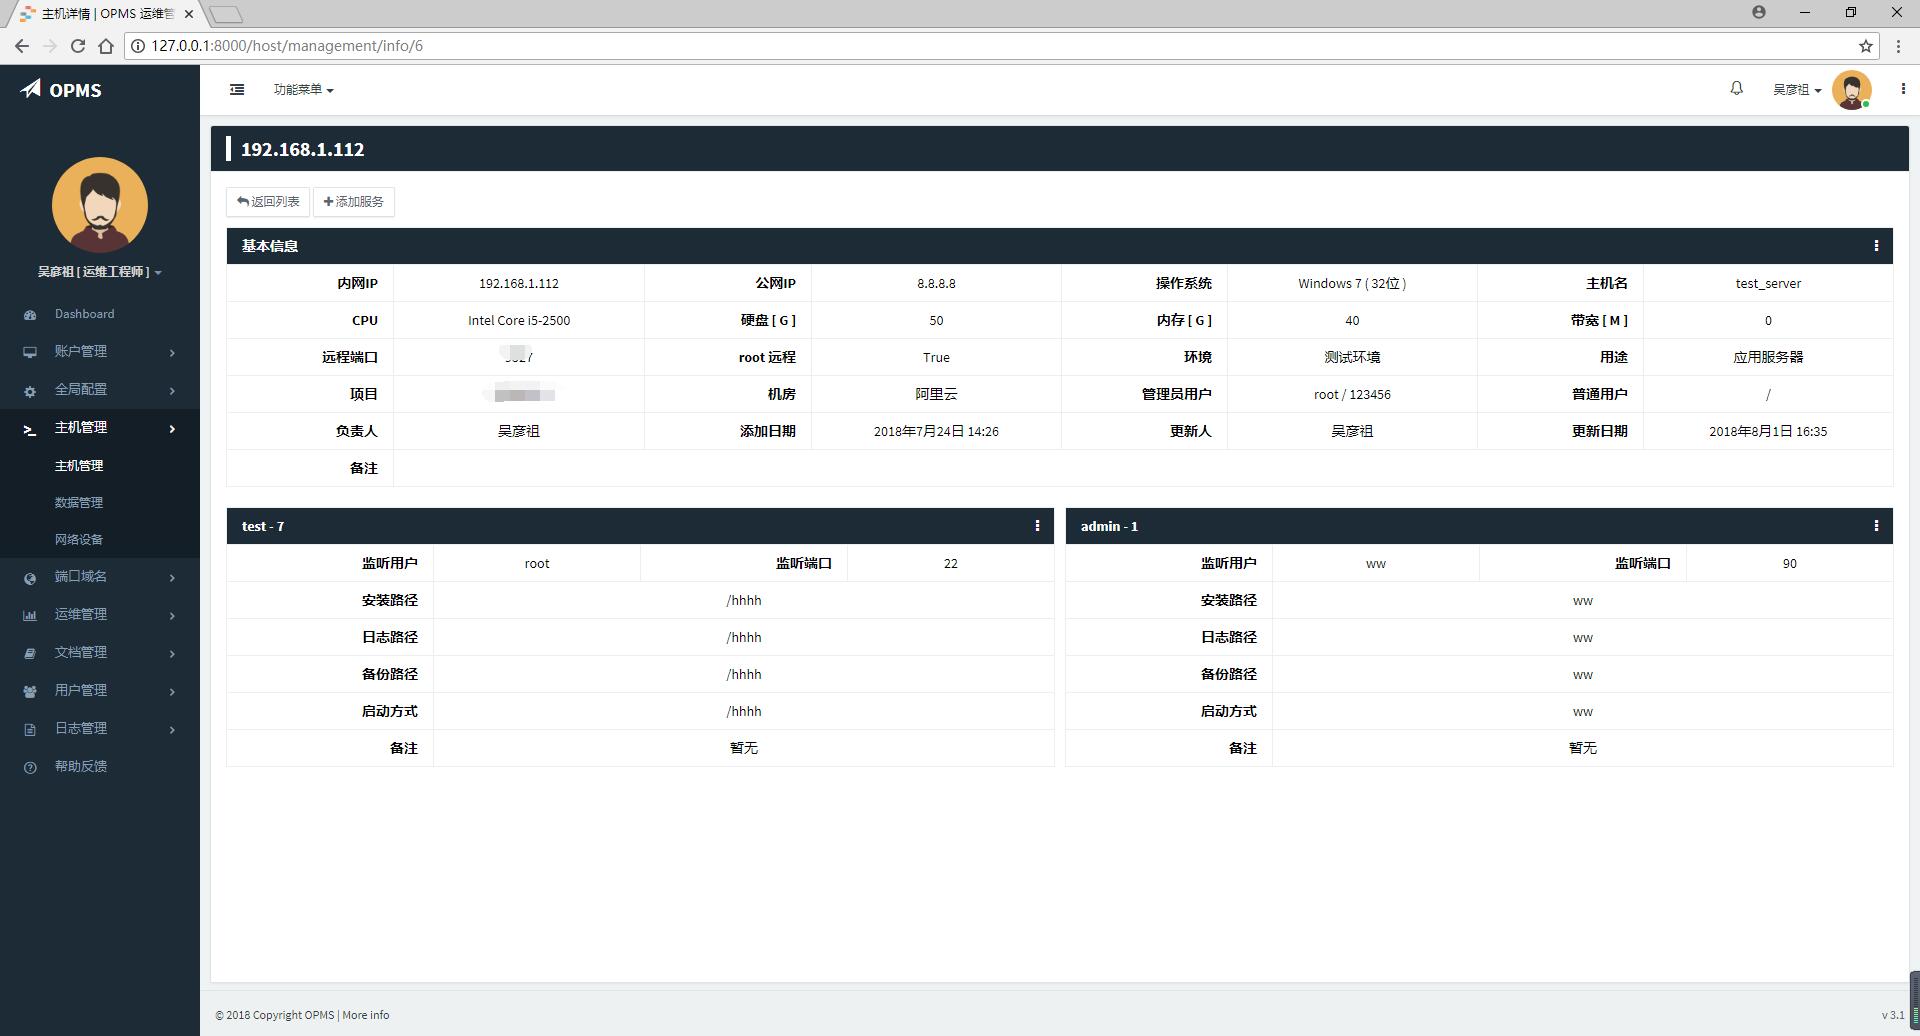Viewport: 1920px width, 1036px height.
Task: Click the 账户管理 monitor icon
Action: click(30, 352)
